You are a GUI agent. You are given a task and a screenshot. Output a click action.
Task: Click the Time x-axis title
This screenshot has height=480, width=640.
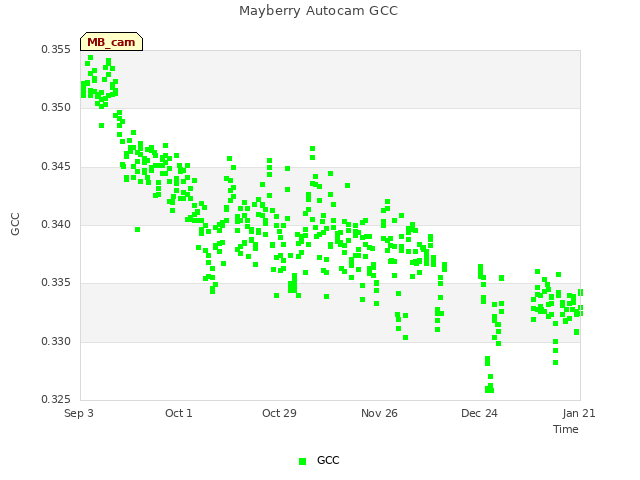point(566,429)
